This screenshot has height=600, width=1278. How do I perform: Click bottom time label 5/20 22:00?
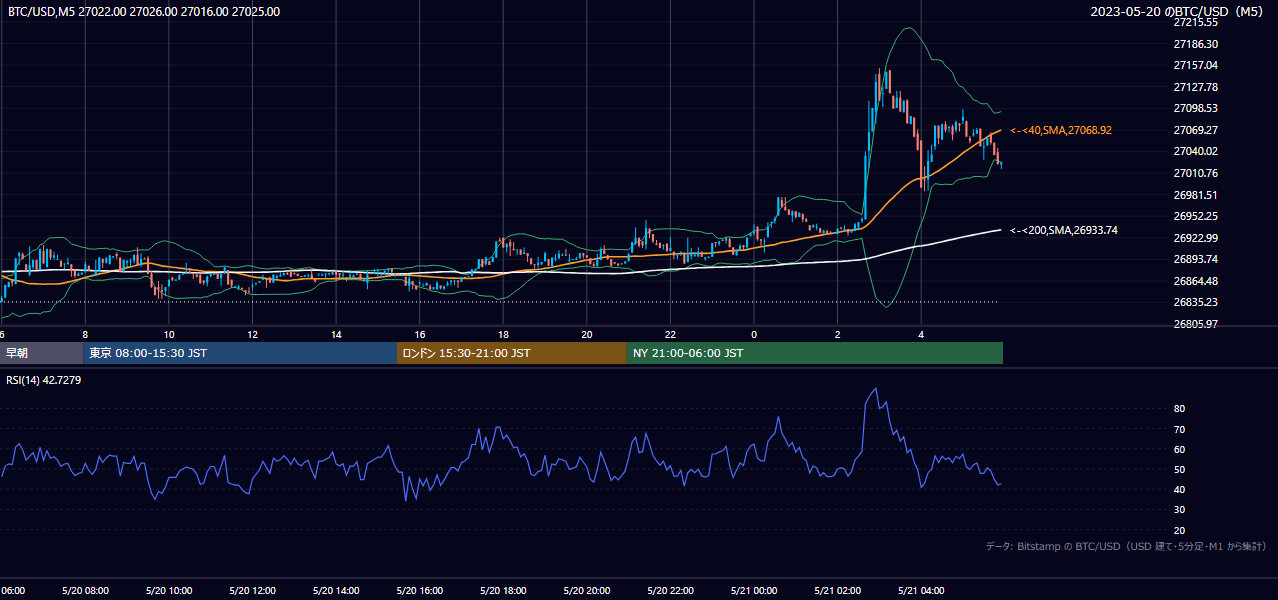(x=670, y=591)
